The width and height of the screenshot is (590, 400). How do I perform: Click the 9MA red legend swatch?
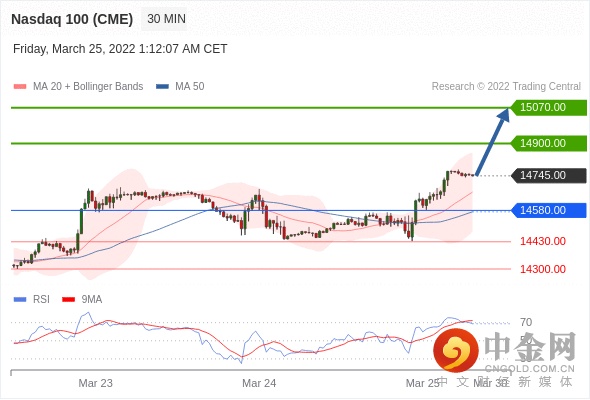click(x=68, y=300)
